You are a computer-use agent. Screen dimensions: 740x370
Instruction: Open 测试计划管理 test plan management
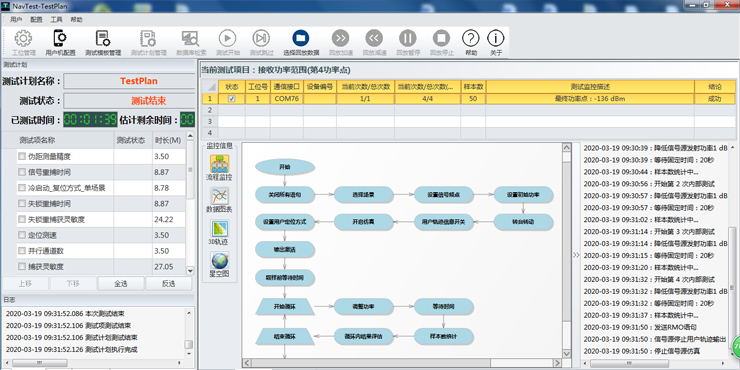(x=149, y=43)
